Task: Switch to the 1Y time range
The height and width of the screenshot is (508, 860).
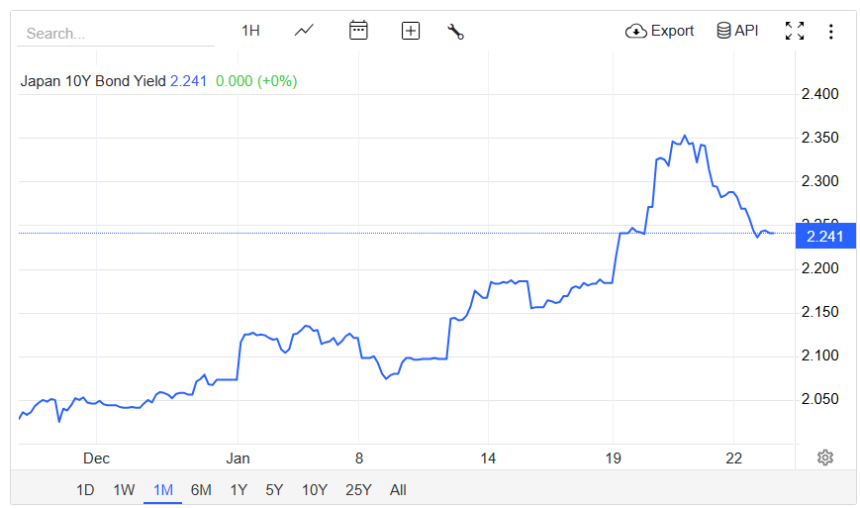Action: coord(239,490)
